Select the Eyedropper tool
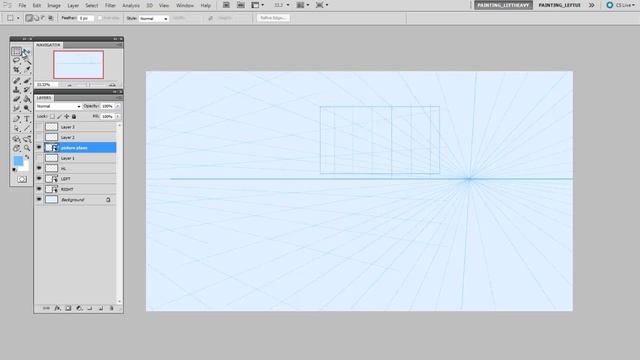This screenshot has width=640, height=360. coord(26,70)
